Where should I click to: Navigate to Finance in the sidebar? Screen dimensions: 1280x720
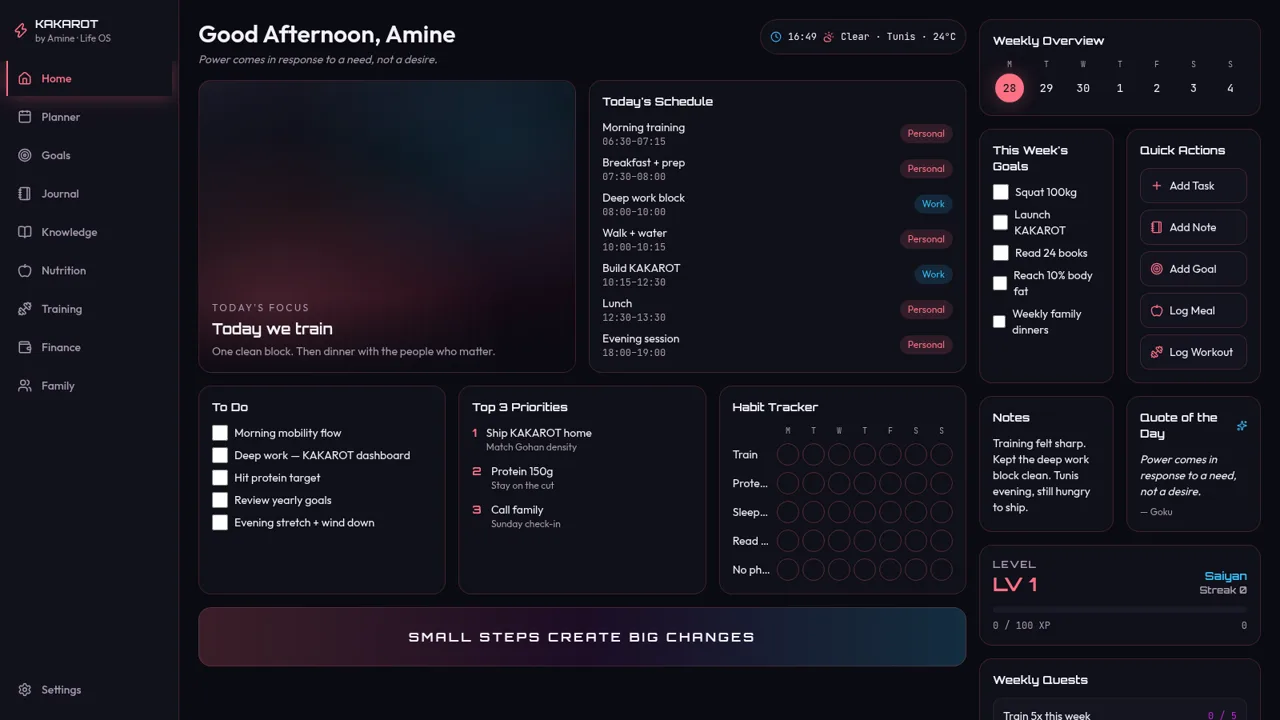pos(90,347)
